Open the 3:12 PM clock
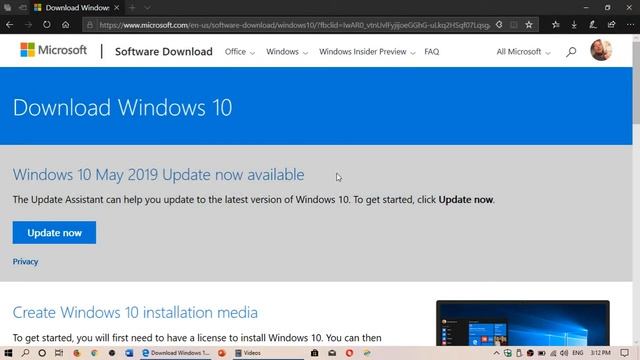Viewport: 640px width, 360px height. pos(600,353)
